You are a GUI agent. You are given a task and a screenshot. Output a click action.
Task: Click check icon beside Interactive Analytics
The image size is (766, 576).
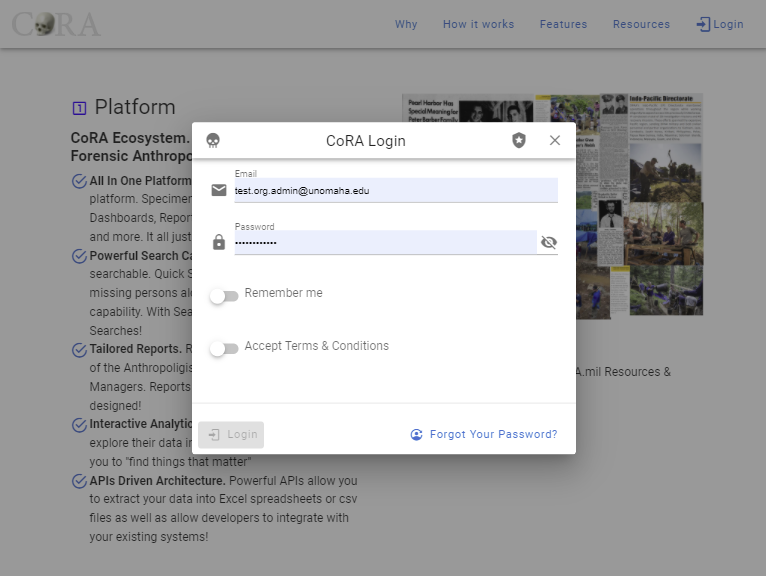79,425
